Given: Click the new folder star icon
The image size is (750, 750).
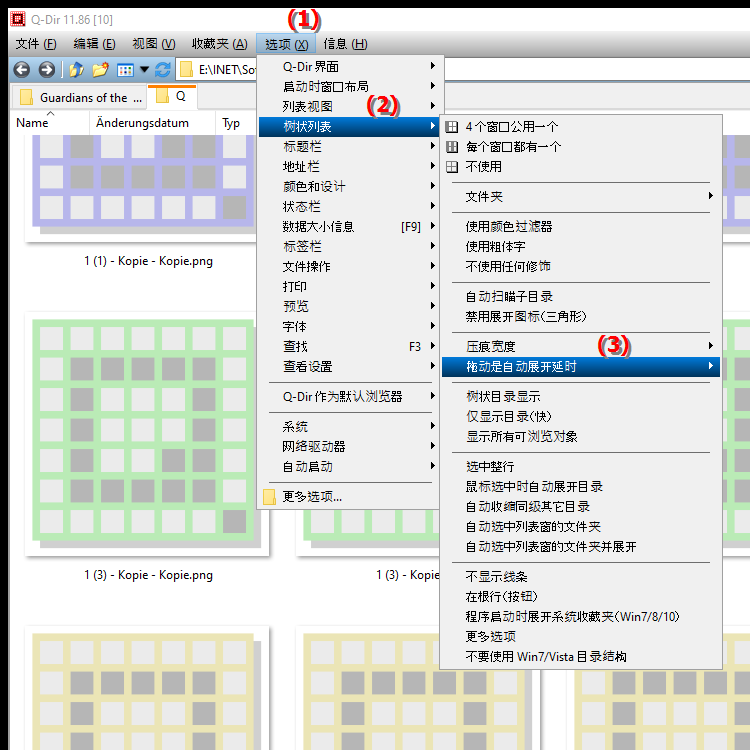Looking at the screenshot, I should [x=100, y=70].
